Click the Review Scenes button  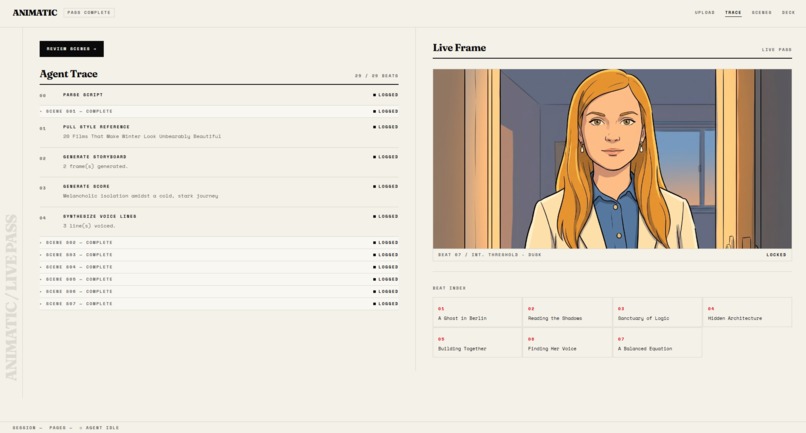[71, 49]
